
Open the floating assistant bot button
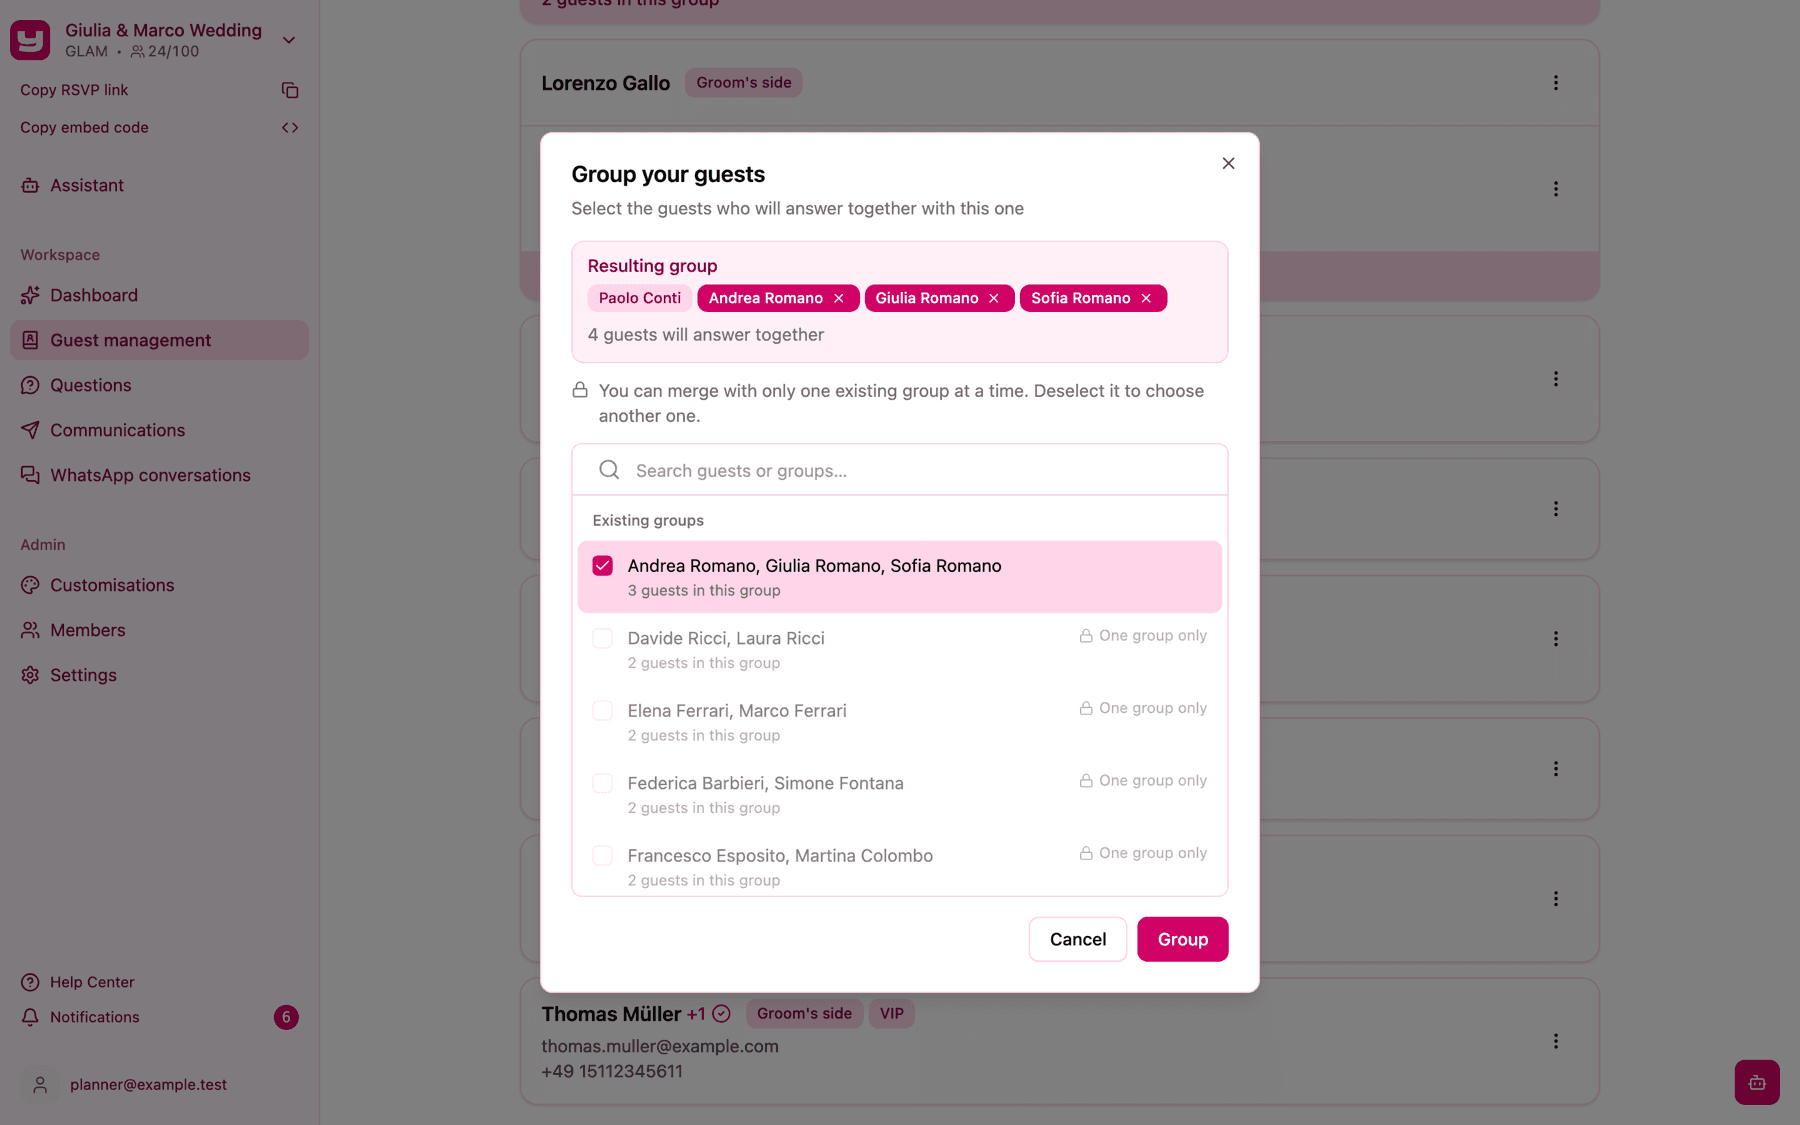1757,1082
